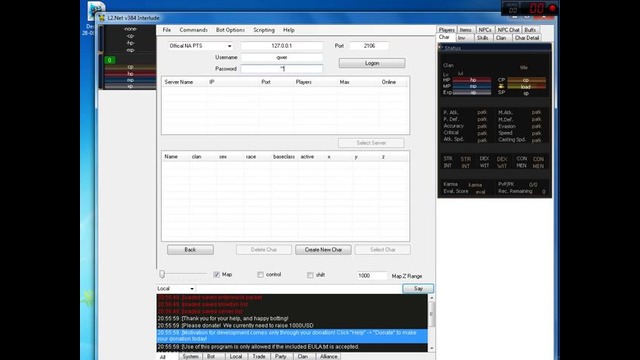
Task: Click the Name column header in character list
Action: point(176,157)
